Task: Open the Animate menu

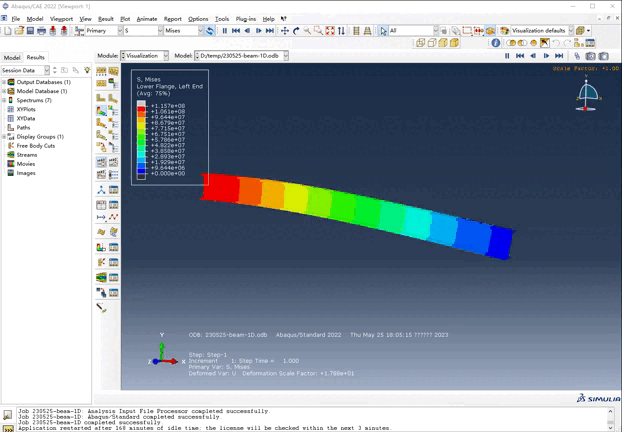Action: (146, 19)
